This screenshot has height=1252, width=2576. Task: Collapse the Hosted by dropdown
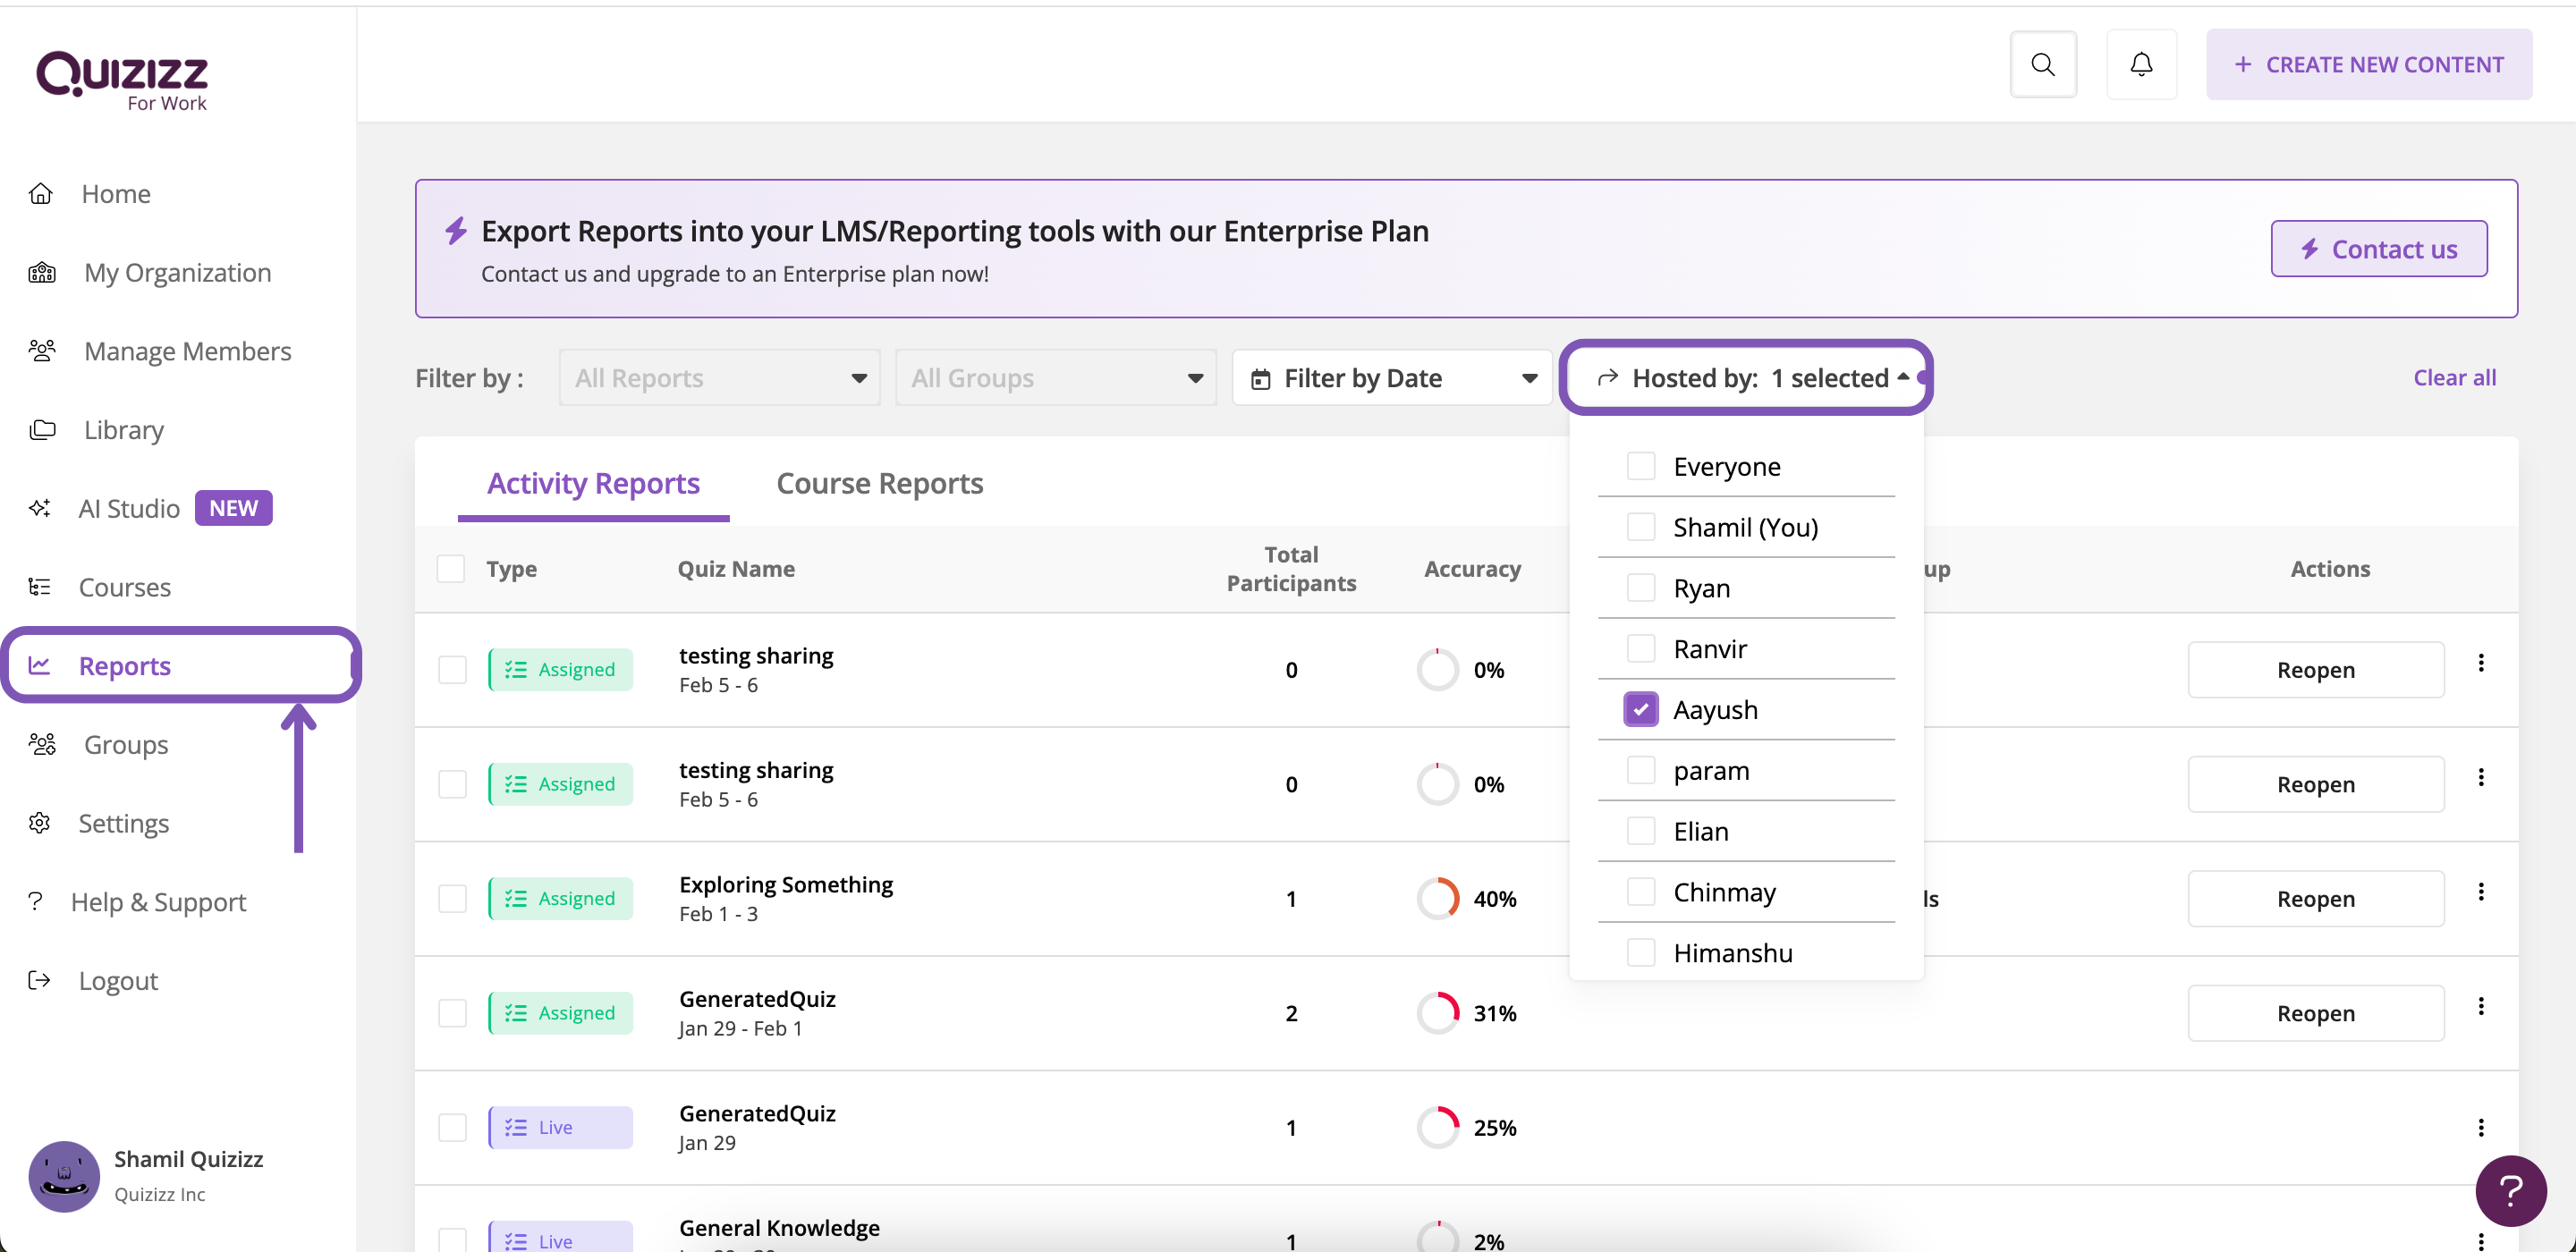[x=1746, y=378]
